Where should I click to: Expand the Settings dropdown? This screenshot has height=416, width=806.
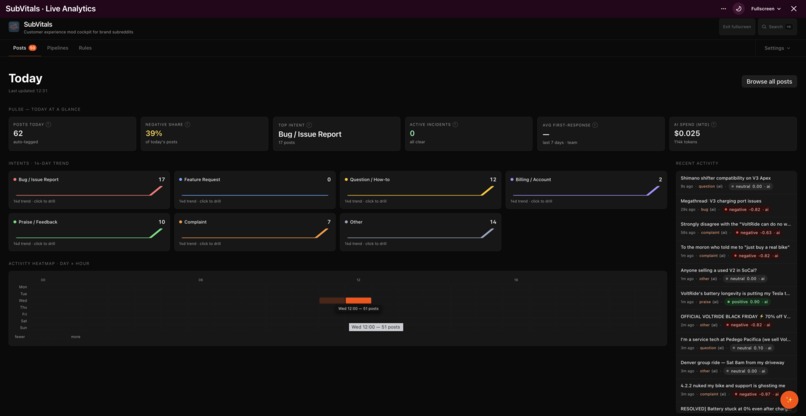click(777, 48)
